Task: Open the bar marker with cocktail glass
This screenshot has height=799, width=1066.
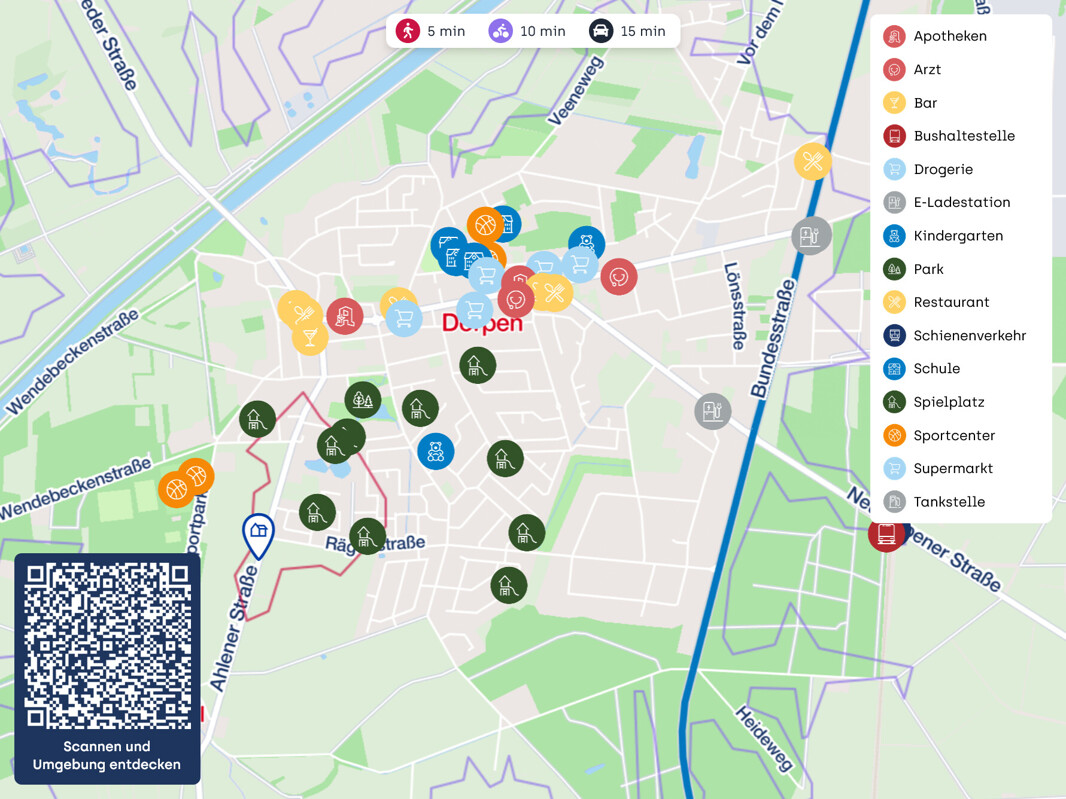Action: click(x=310, y=337)
